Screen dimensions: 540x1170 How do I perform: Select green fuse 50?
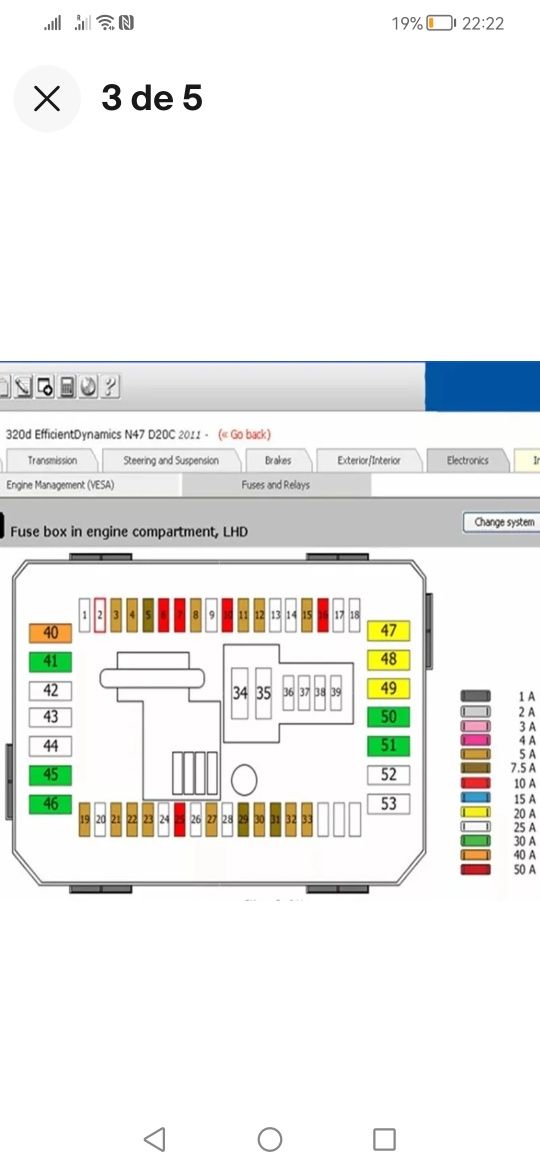(389, 717)
